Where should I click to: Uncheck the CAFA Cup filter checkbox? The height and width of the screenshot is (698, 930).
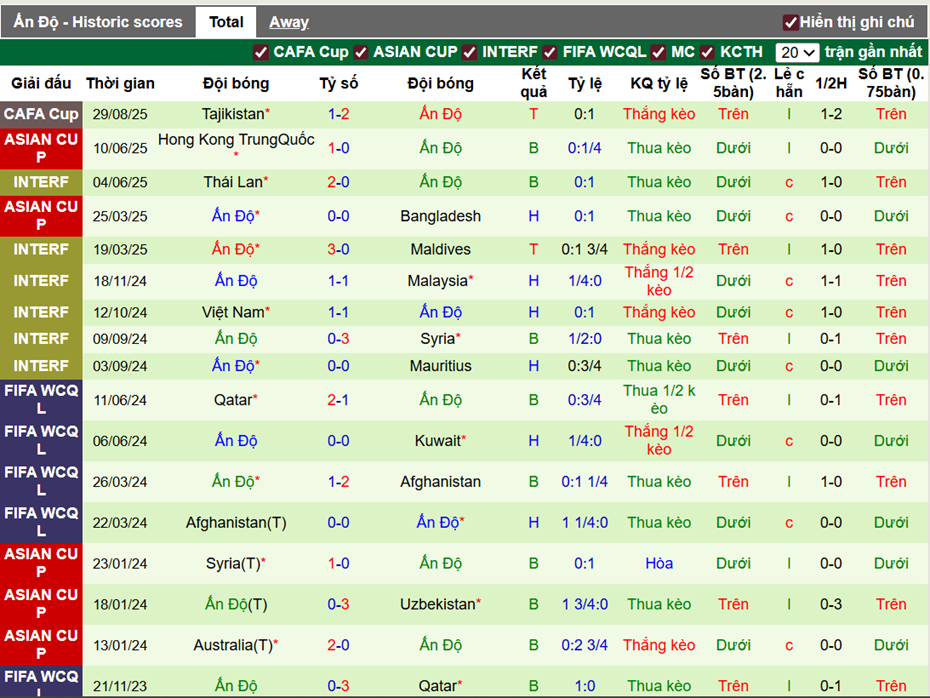click(x=260, y=52)
